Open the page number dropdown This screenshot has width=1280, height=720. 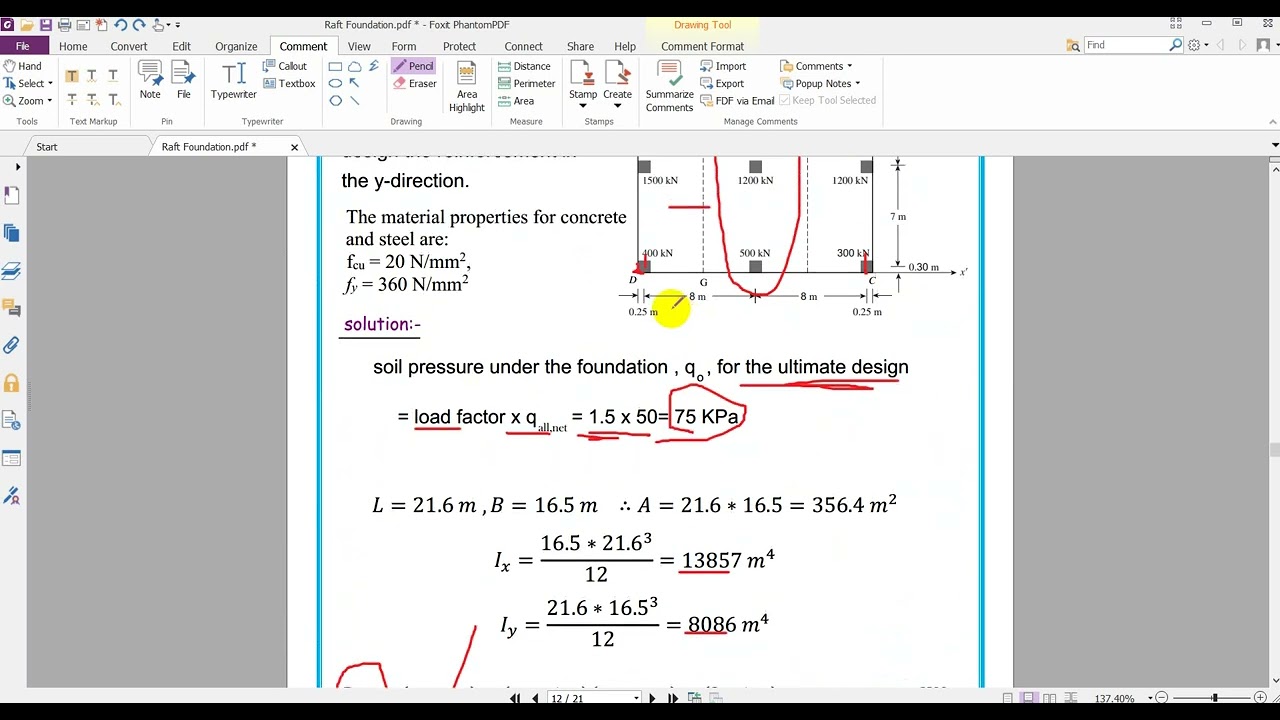click(636, 698)
